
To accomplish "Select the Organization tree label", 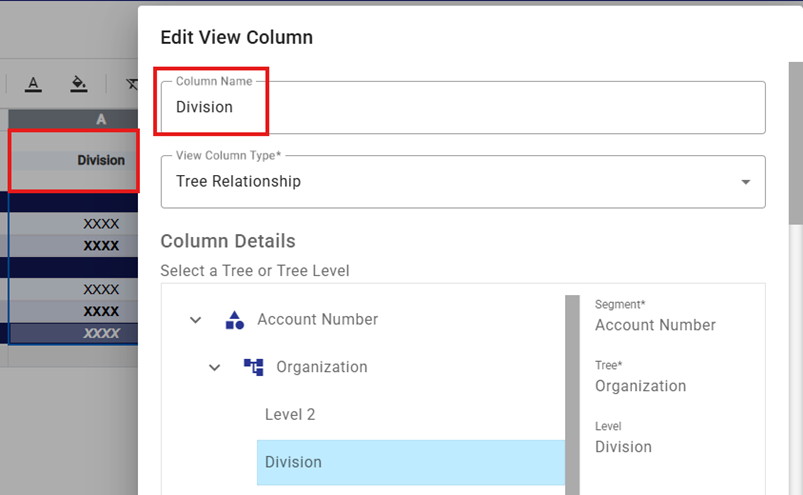I will tap(322, 367).
